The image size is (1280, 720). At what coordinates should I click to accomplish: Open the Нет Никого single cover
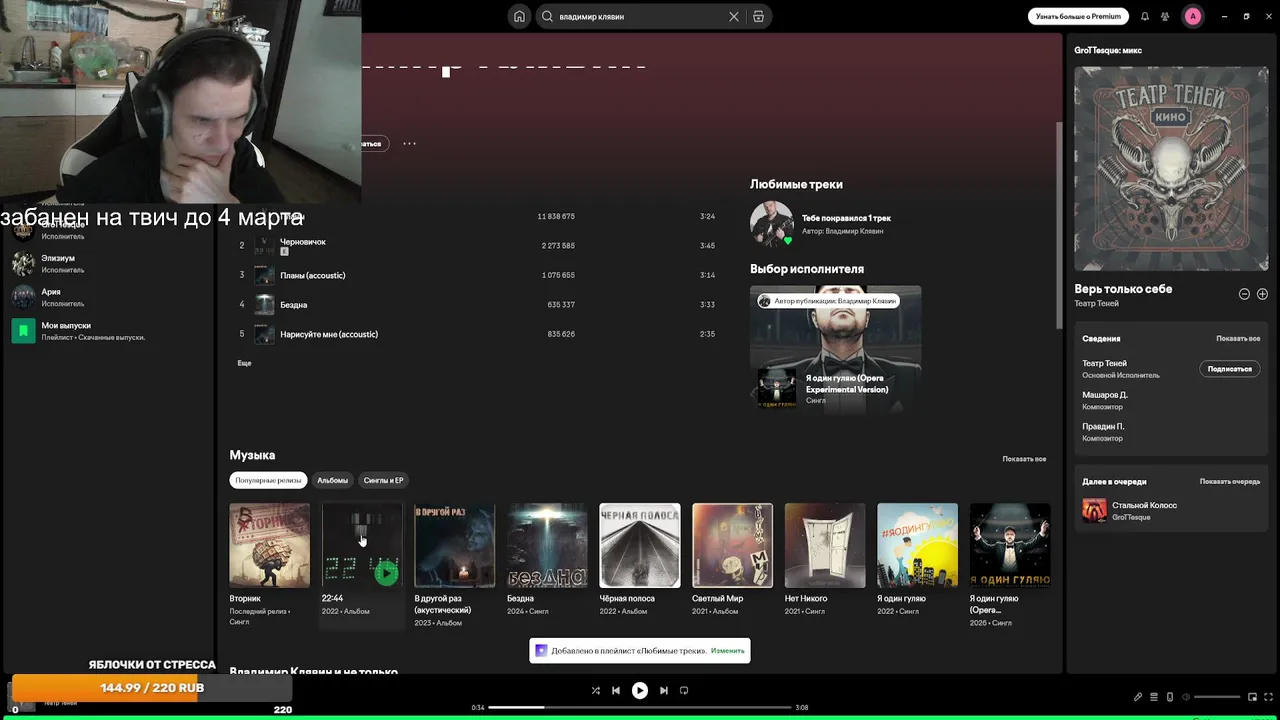pyautogui.click(x=825, y=545)
